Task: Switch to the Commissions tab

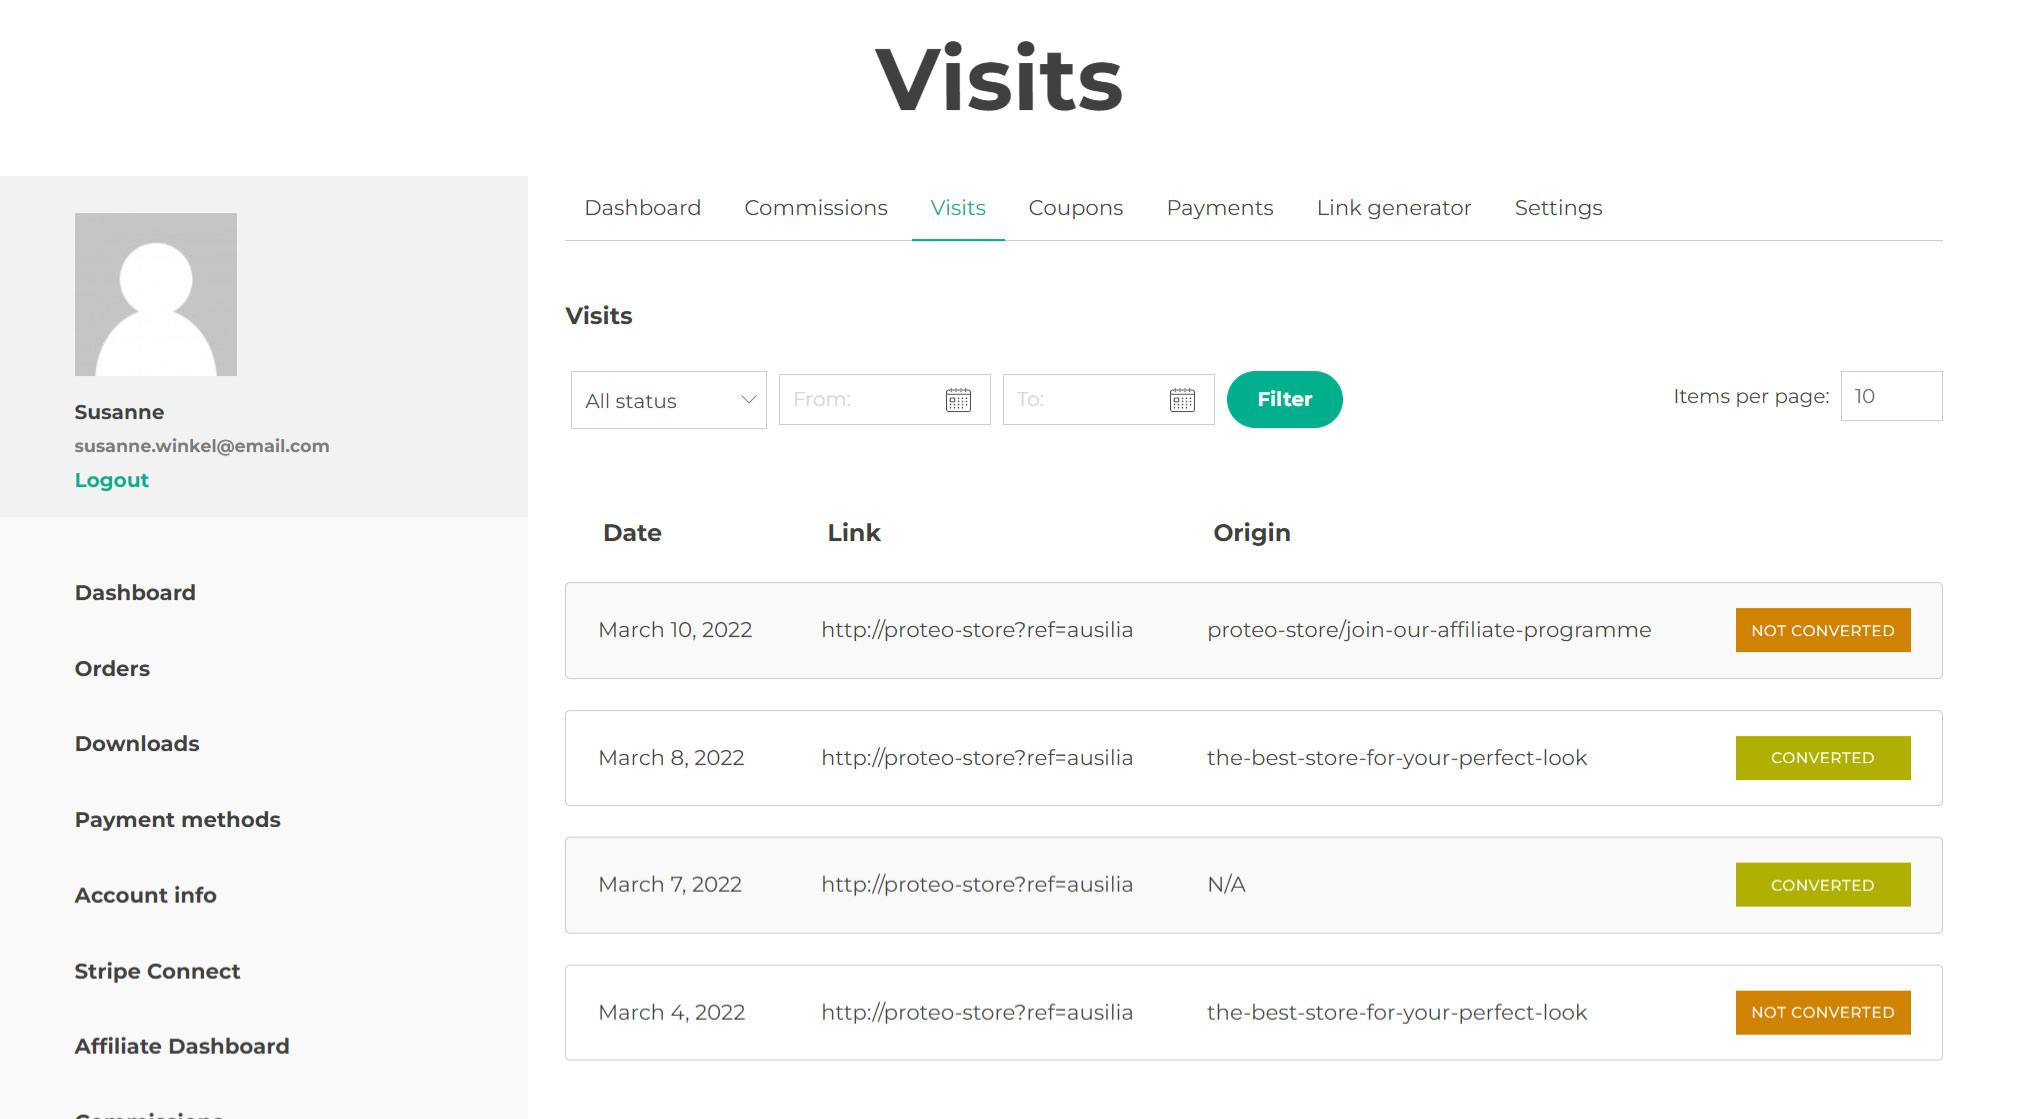Action: click(816, 208)
